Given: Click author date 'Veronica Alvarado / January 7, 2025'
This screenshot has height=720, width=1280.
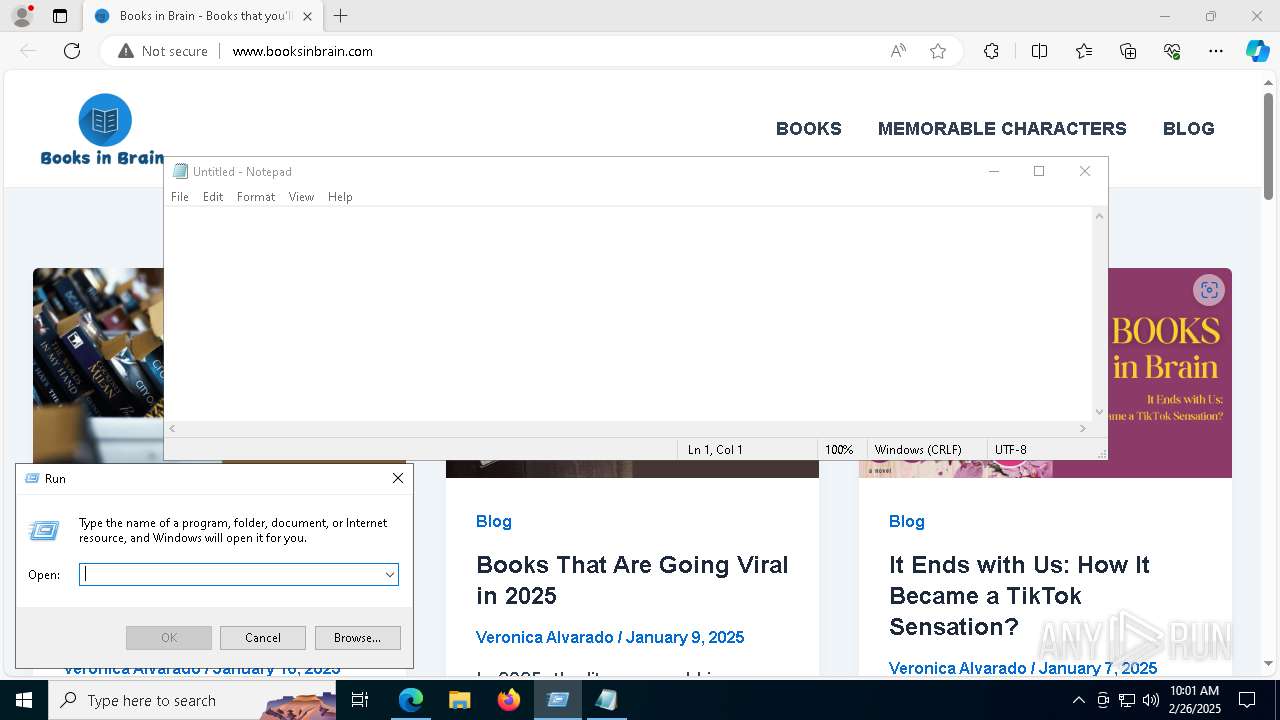Looking at the screenshot, I should tap(1023, 668).
